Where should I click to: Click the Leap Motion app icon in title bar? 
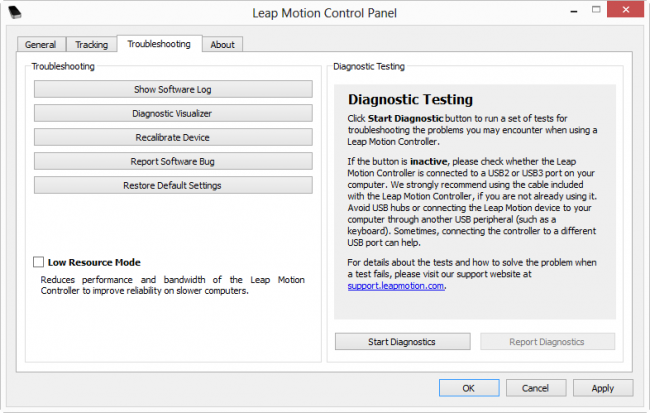(15, 14)
